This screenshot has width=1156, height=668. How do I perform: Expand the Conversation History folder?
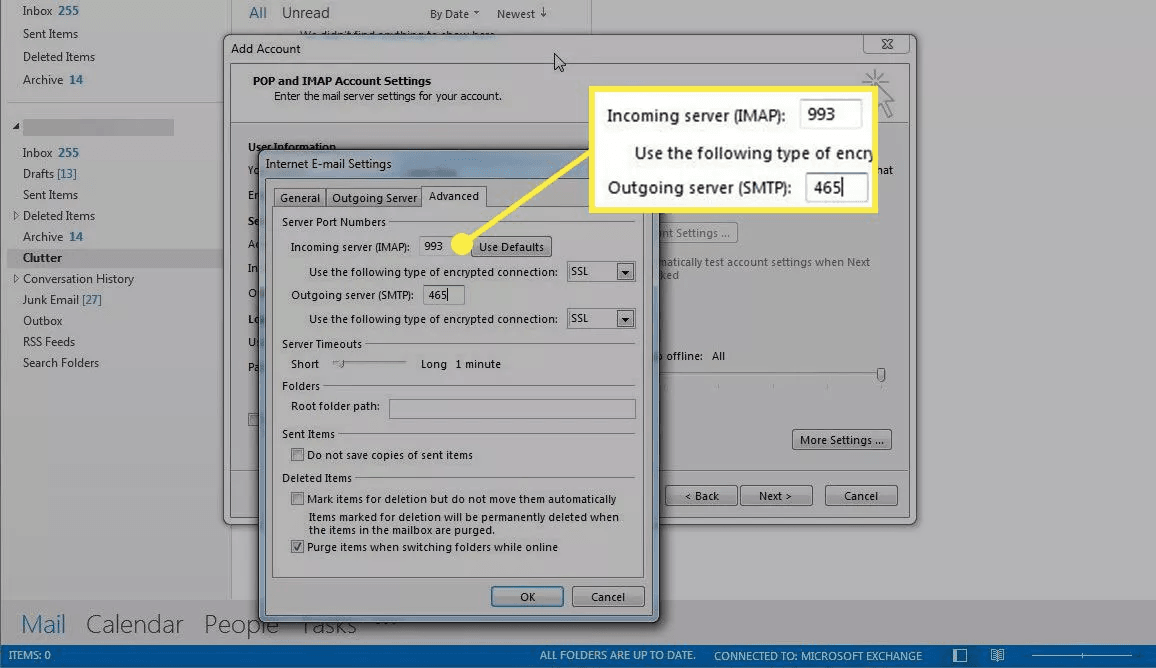[x=15, y=279]
